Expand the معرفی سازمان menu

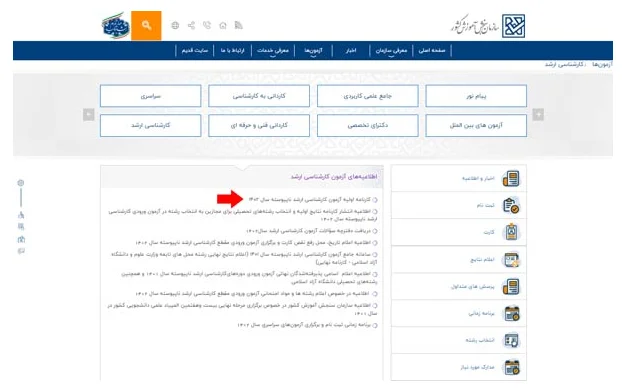pos(391,51)
